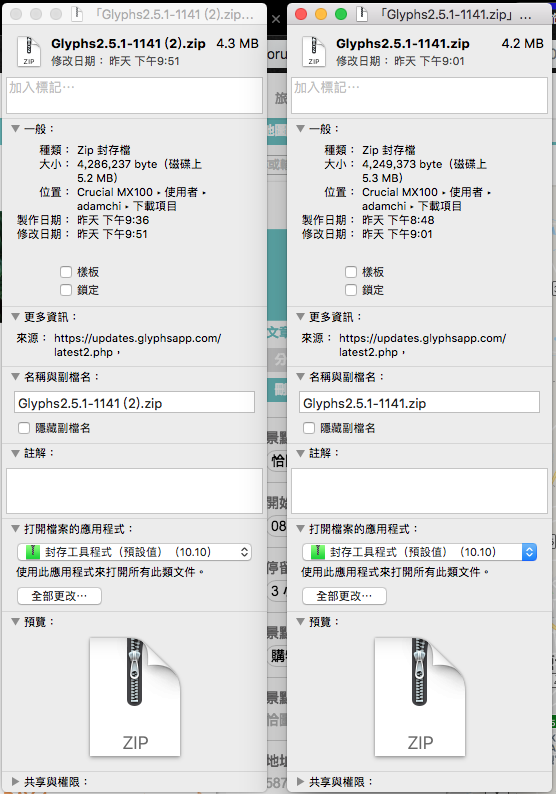Viewport: 556px width, 794px height.
Task: Click 加入標記 tags field in left window
Action: coord(134,95)
